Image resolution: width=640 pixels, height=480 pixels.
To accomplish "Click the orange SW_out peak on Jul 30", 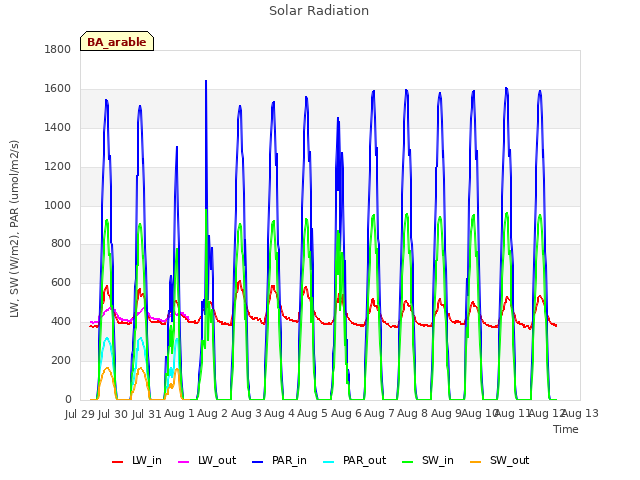I will (107, 369).
